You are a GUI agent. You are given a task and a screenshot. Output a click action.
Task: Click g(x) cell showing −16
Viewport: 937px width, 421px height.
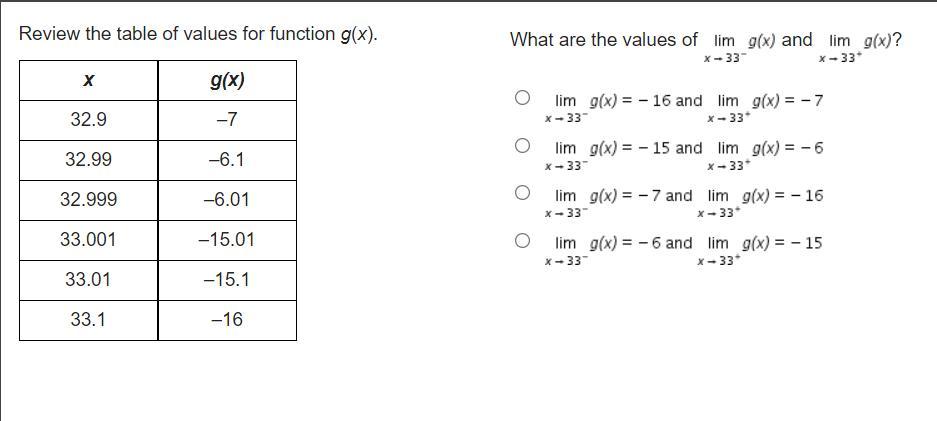coord(227,320)
